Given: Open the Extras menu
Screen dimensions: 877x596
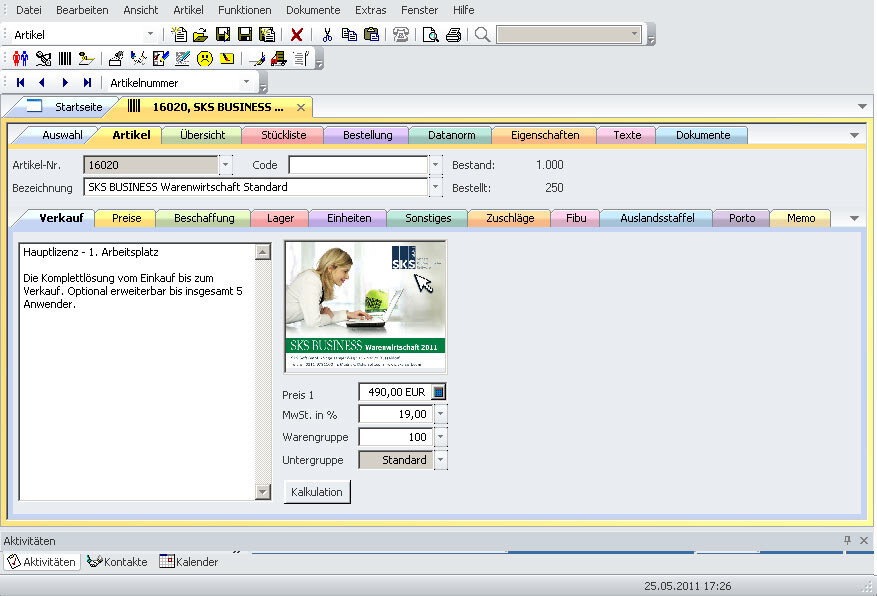Looking at the screenshot, I should tap(370, 10).
